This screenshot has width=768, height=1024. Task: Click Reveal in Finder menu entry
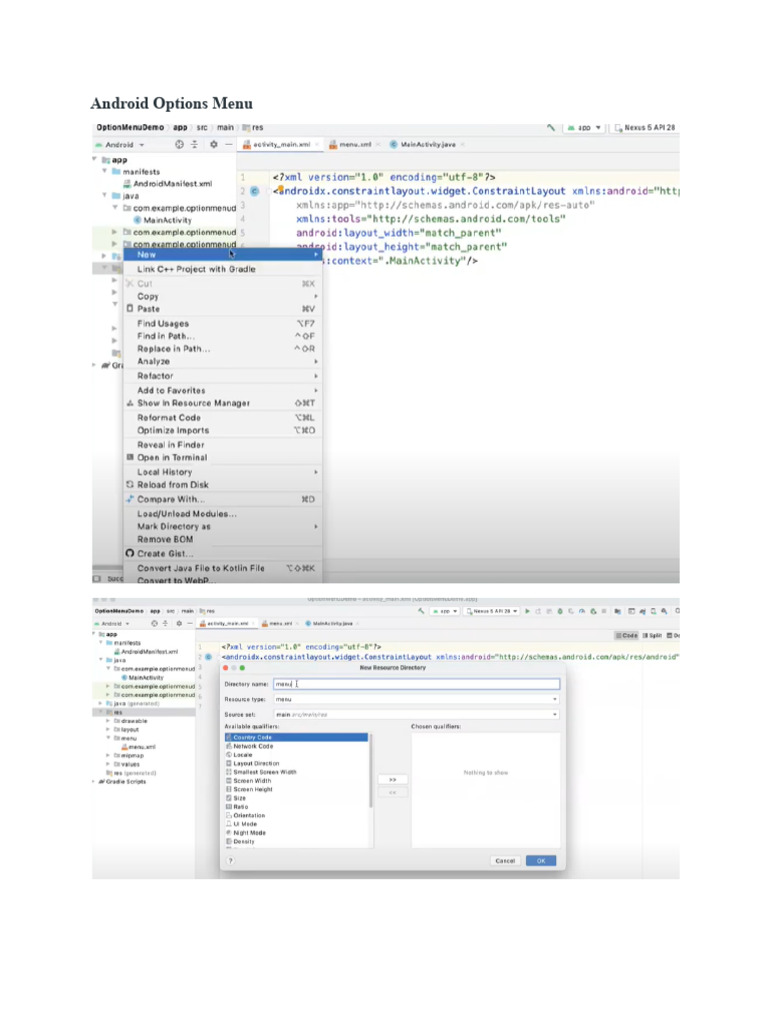coord(223,445)
